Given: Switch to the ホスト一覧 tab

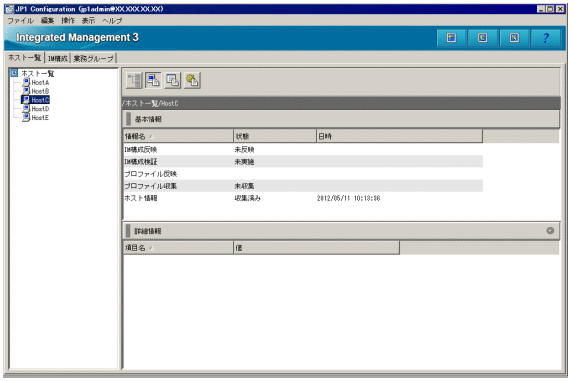Looking at the screenshot, I should tap(25, 58).
